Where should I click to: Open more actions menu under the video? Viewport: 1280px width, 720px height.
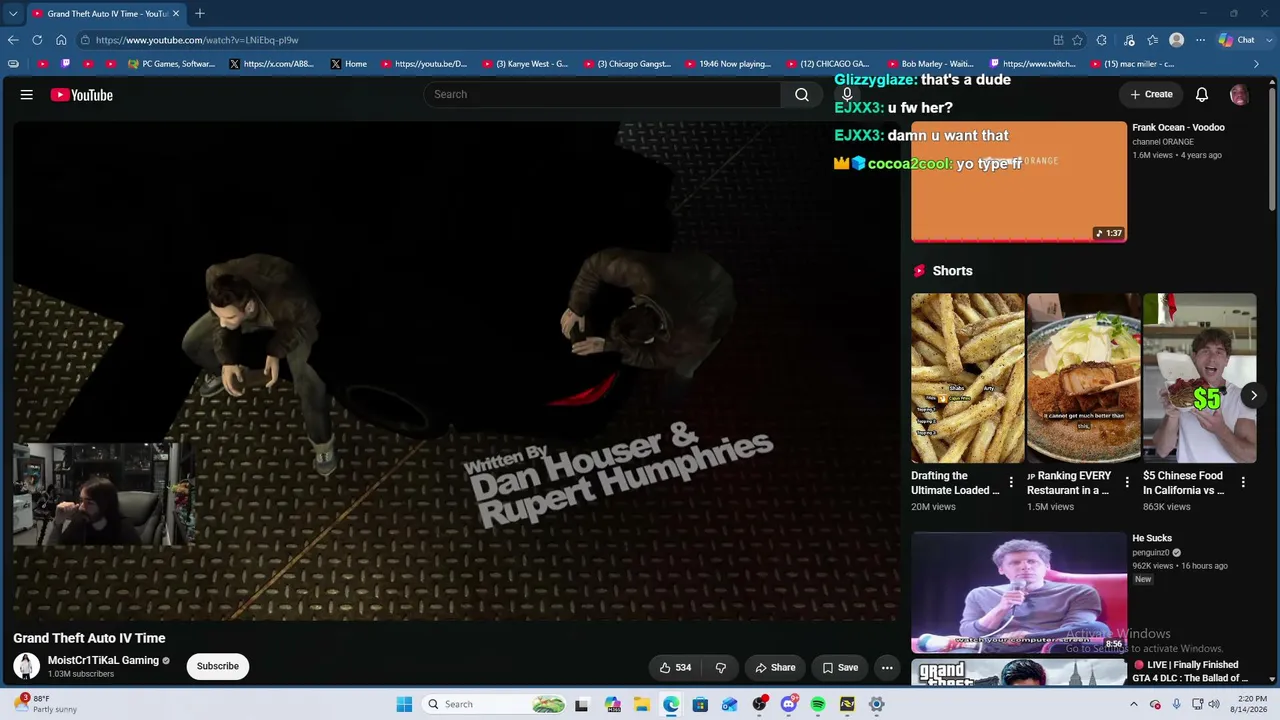887,667
